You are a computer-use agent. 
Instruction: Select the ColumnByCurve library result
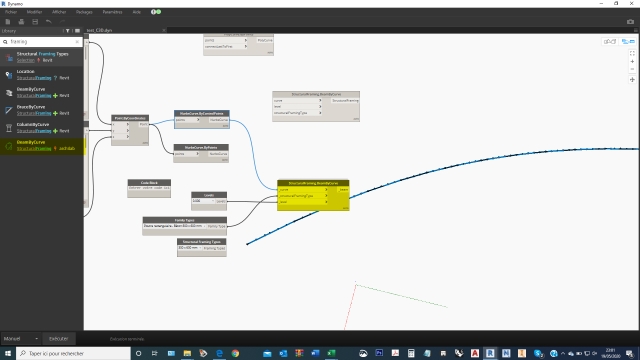click(x=42, y=128)
